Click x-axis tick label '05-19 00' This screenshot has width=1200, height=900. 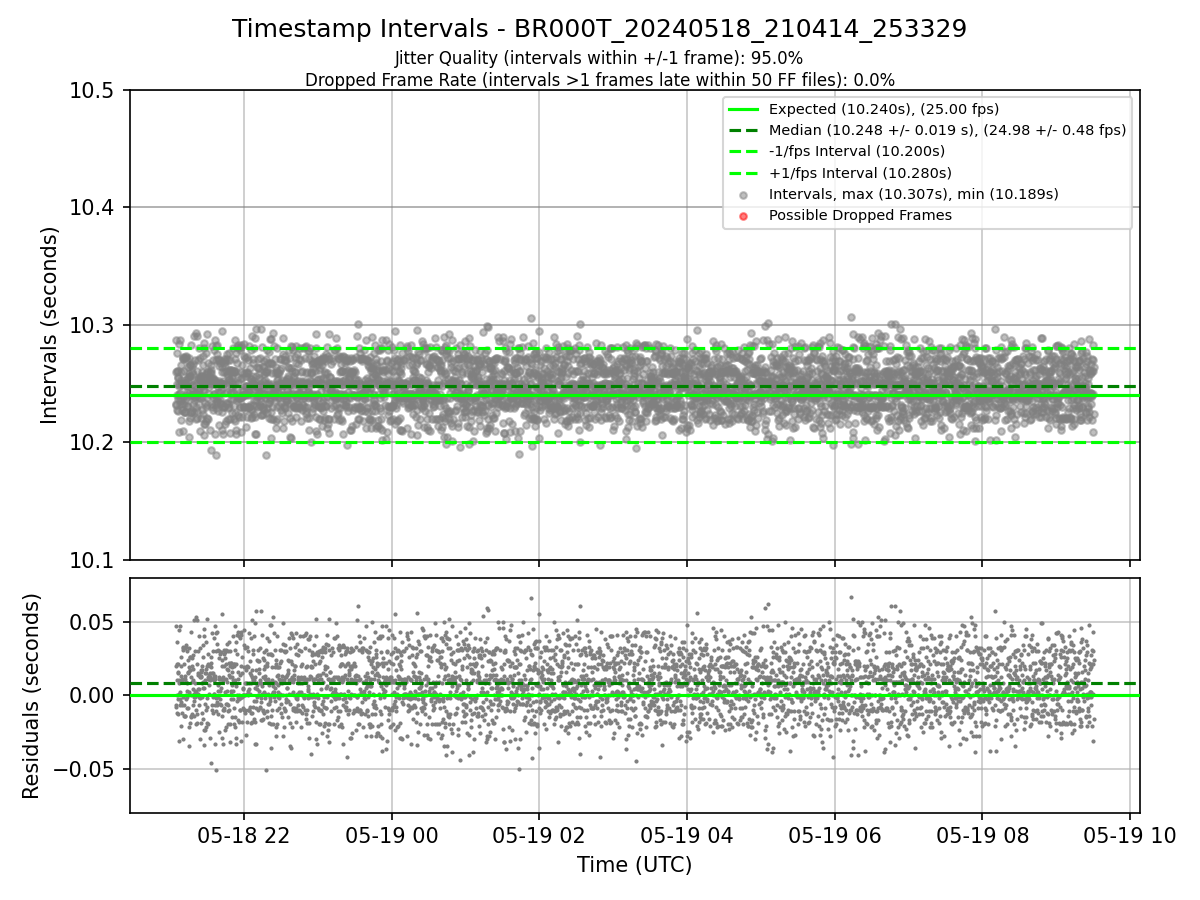[391, 837]
